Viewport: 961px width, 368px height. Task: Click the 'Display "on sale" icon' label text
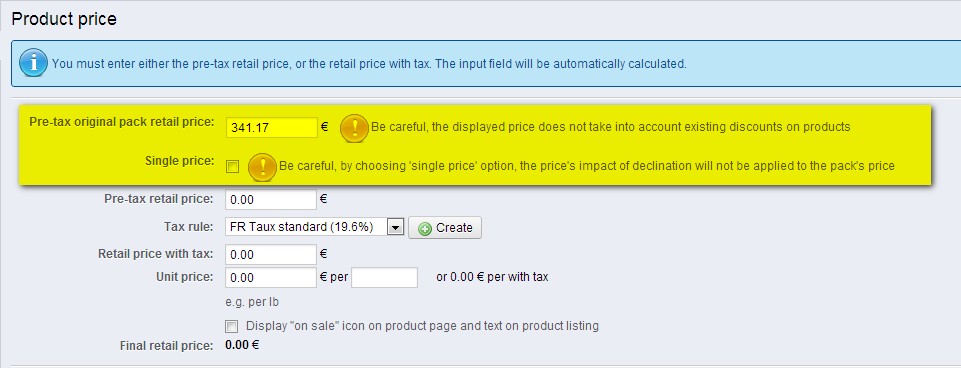[422, 326]
